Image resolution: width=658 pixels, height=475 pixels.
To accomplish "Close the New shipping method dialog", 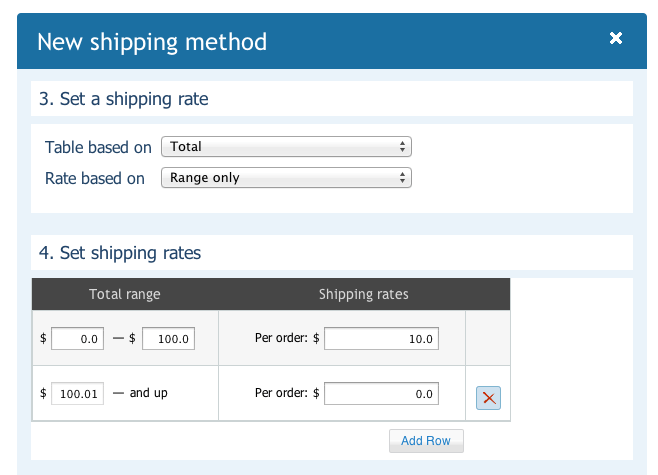I will (616, 38).
